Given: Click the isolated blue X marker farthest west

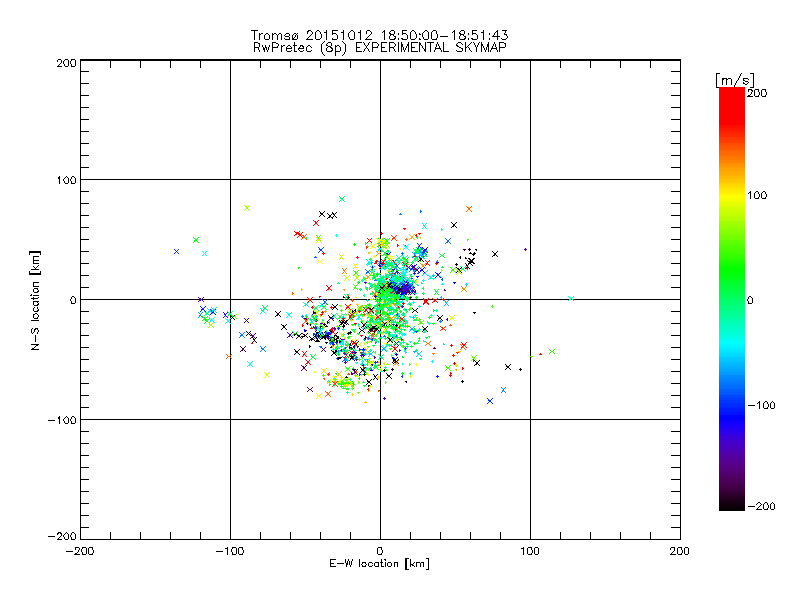Looking at the screenshot, I should pos(177,252).
